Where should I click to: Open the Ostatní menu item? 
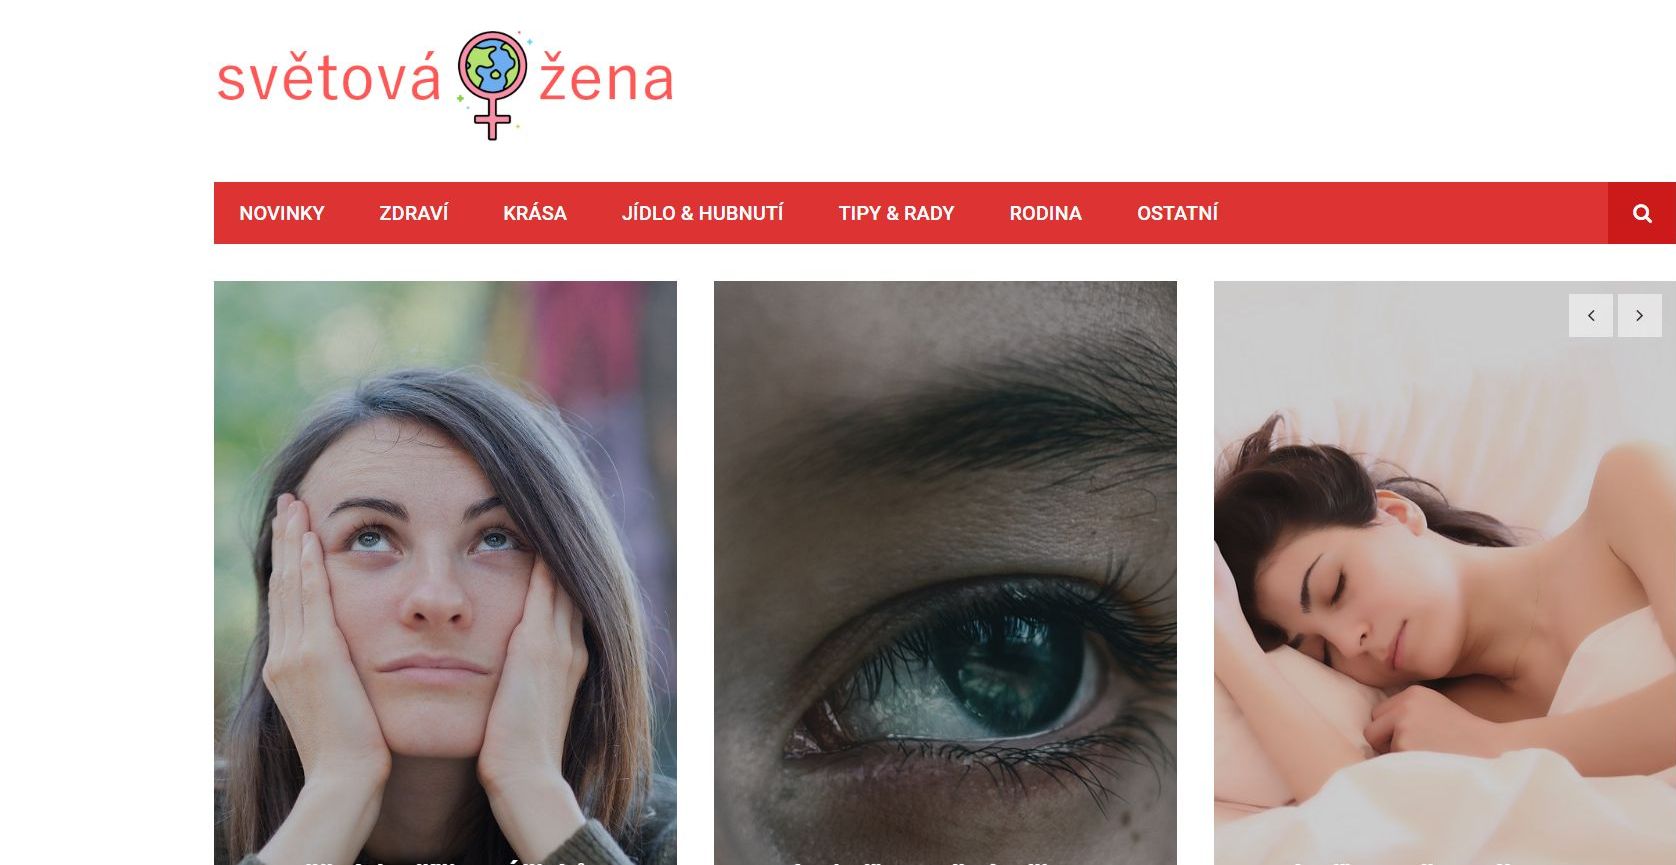[1177, 213]
